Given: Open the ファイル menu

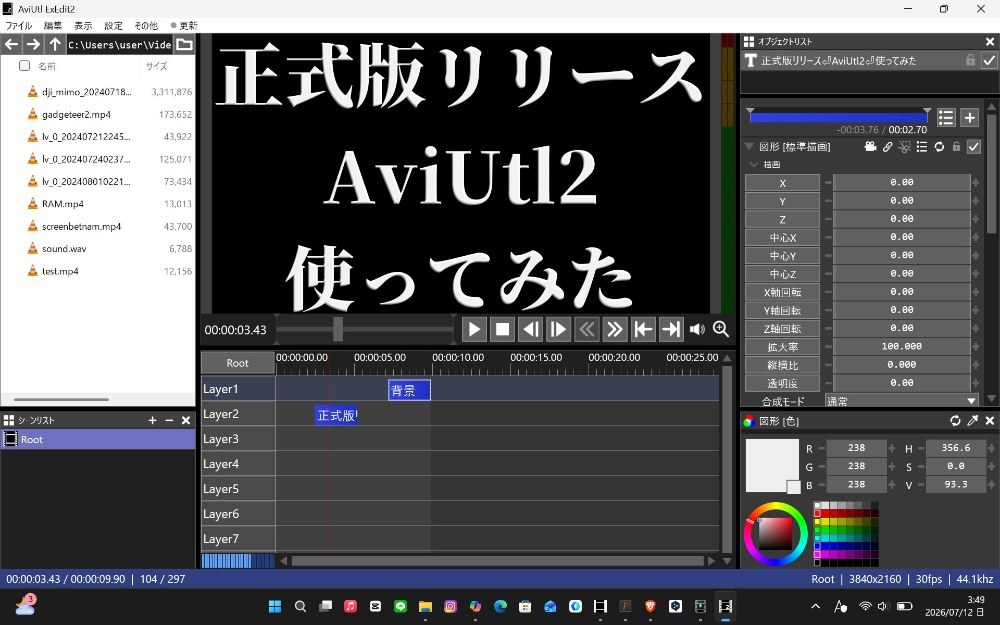Looking at the screenshot, I should 18,26.
